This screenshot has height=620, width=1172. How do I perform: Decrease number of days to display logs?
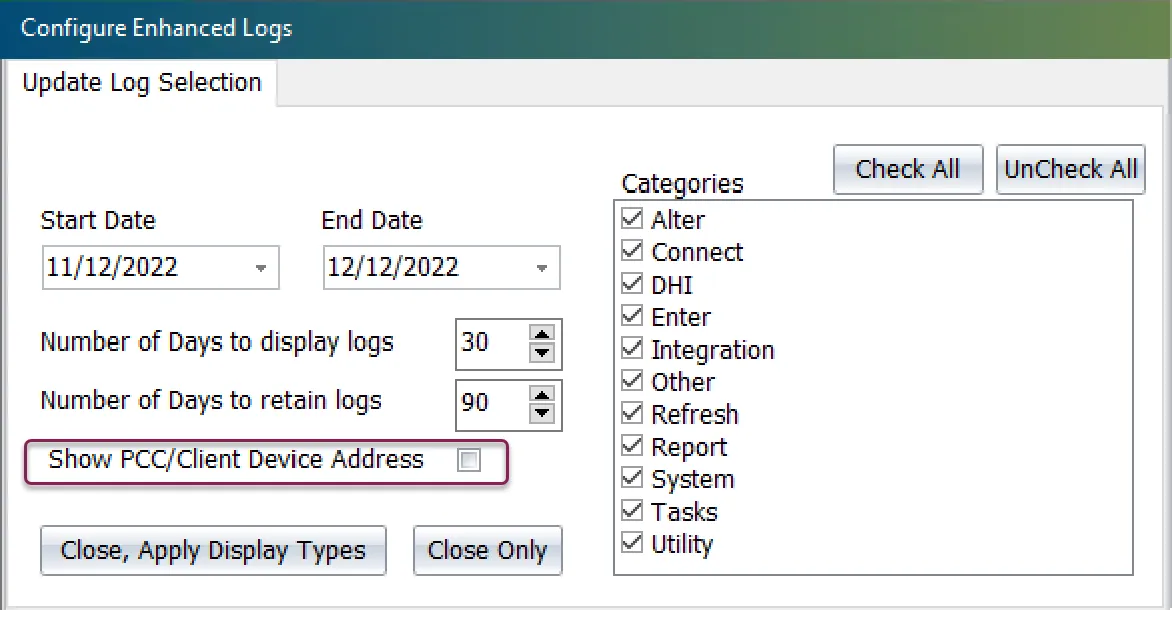541,353
